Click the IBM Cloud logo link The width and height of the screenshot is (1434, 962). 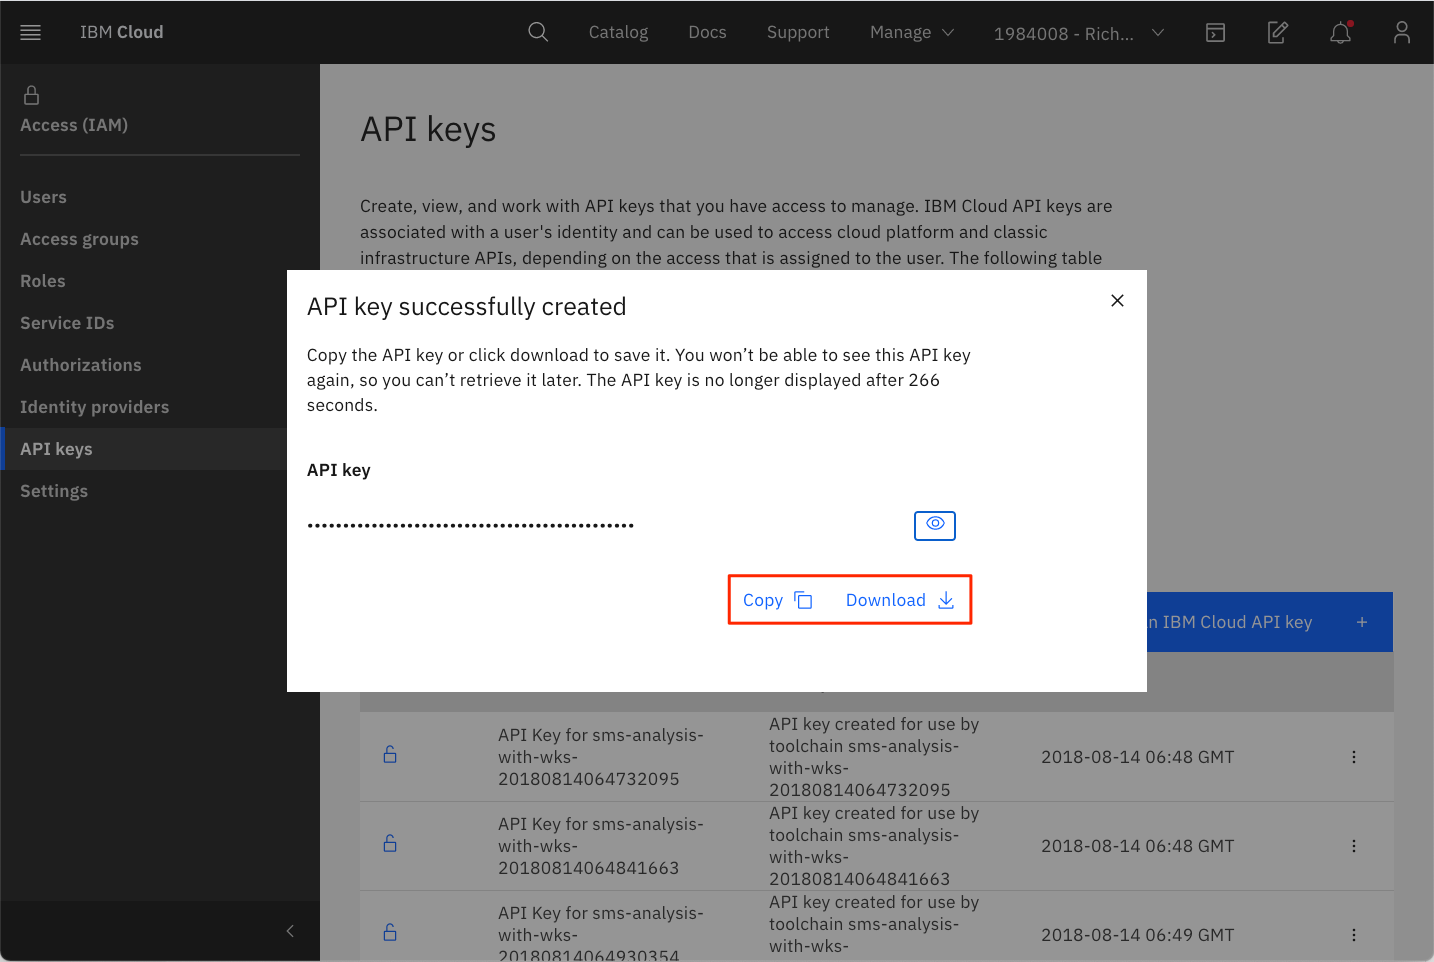(x=121, y=32)
